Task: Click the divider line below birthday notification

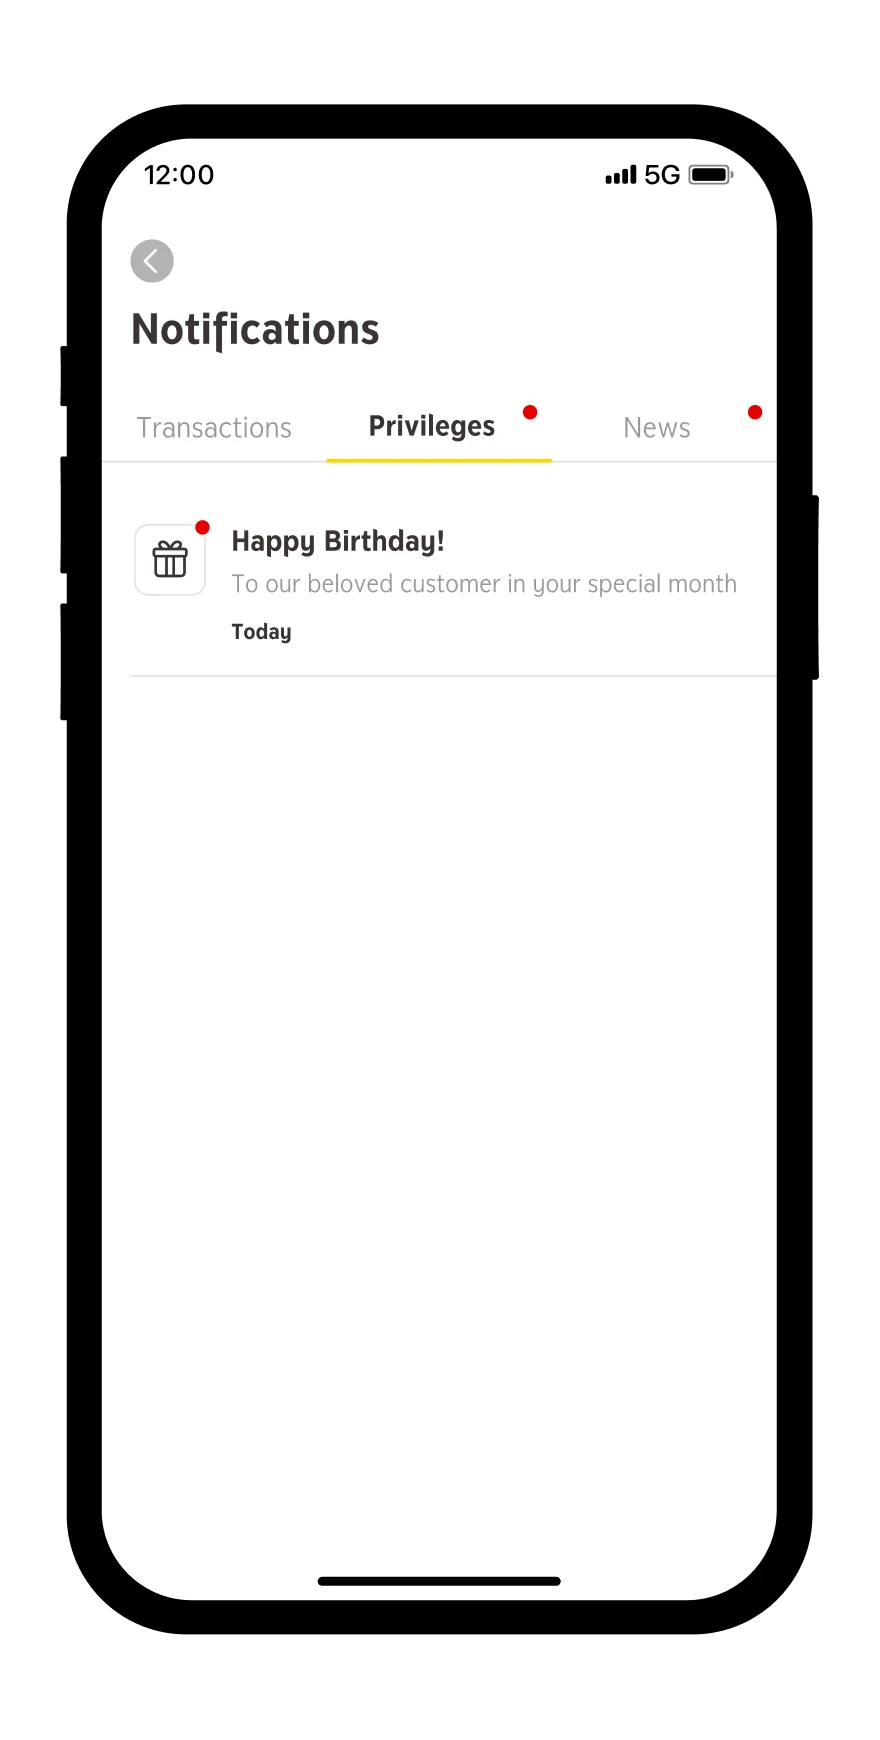Action: [x=453, y=676]
